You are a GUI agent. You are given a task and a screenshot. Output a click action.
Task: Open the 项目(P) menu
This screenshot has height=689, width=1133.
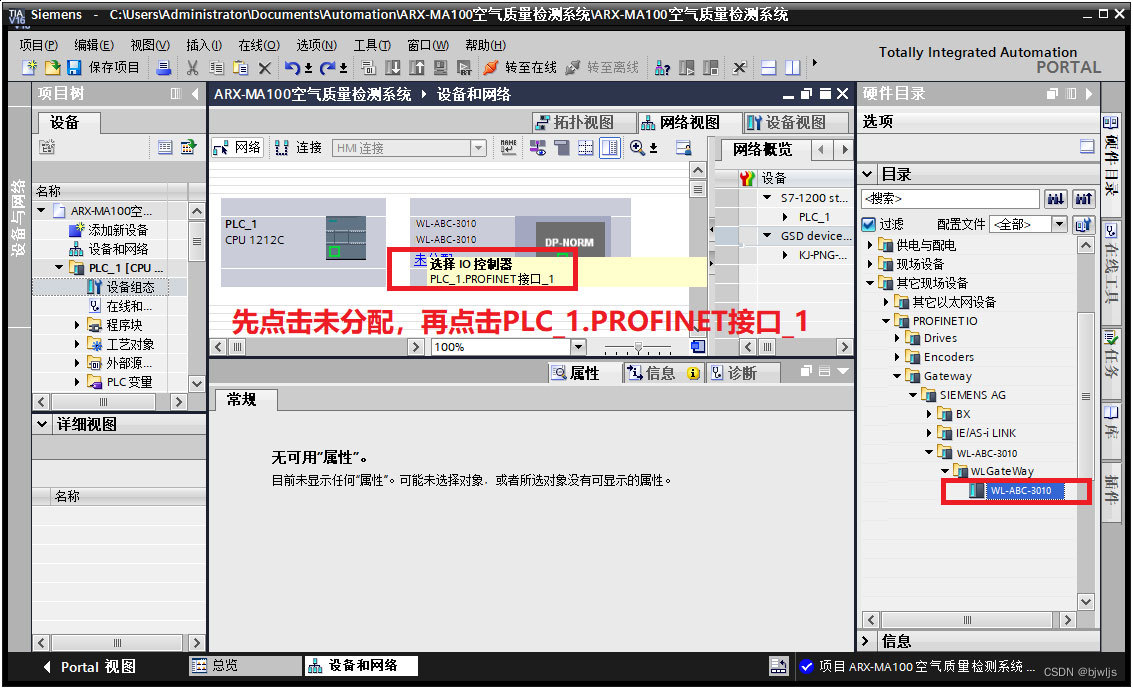(x=38, y=45)
